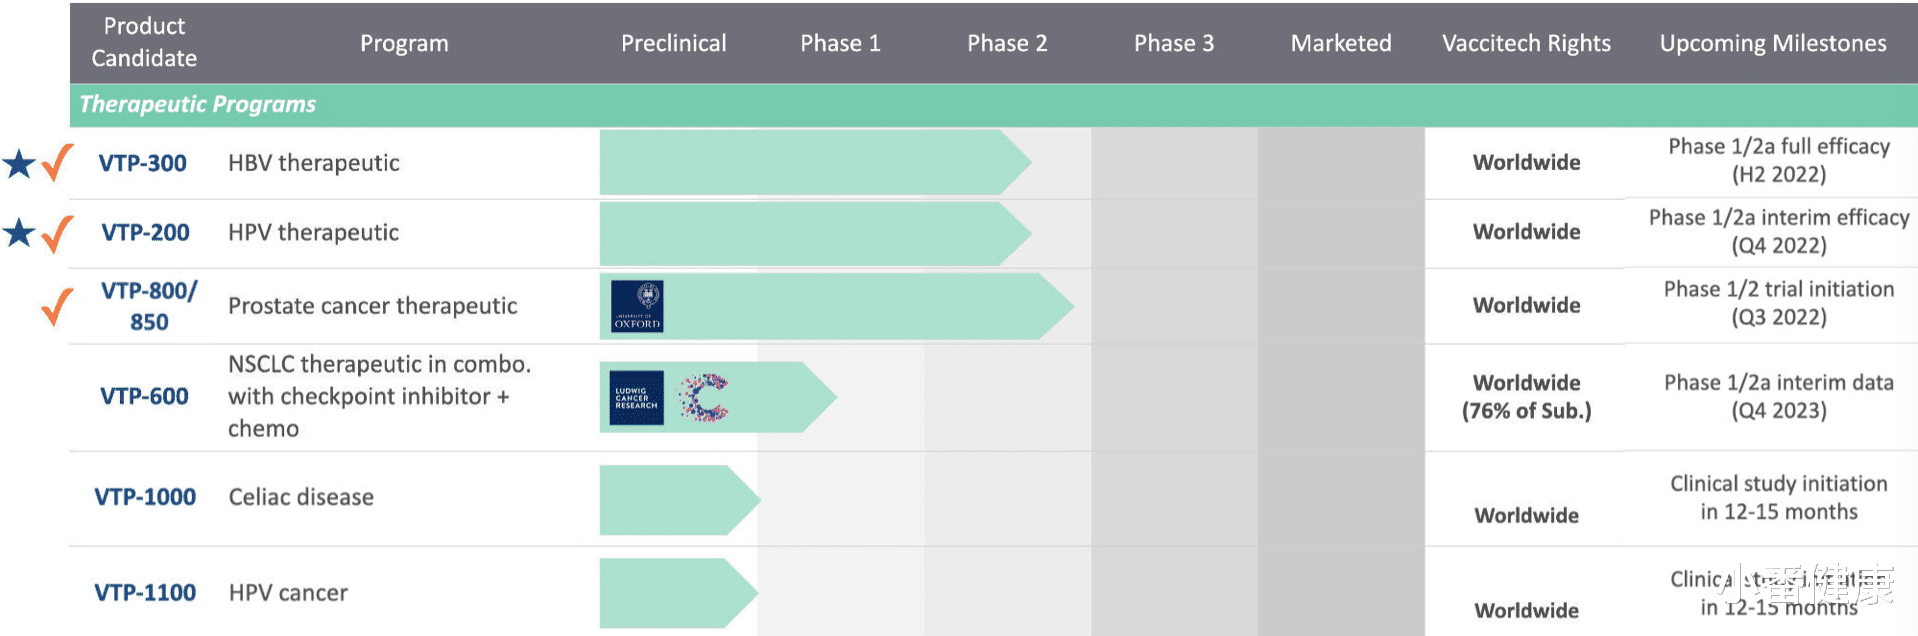
Task: Click the orange checkmark next to VTP-300
Action: coord(58,162)
